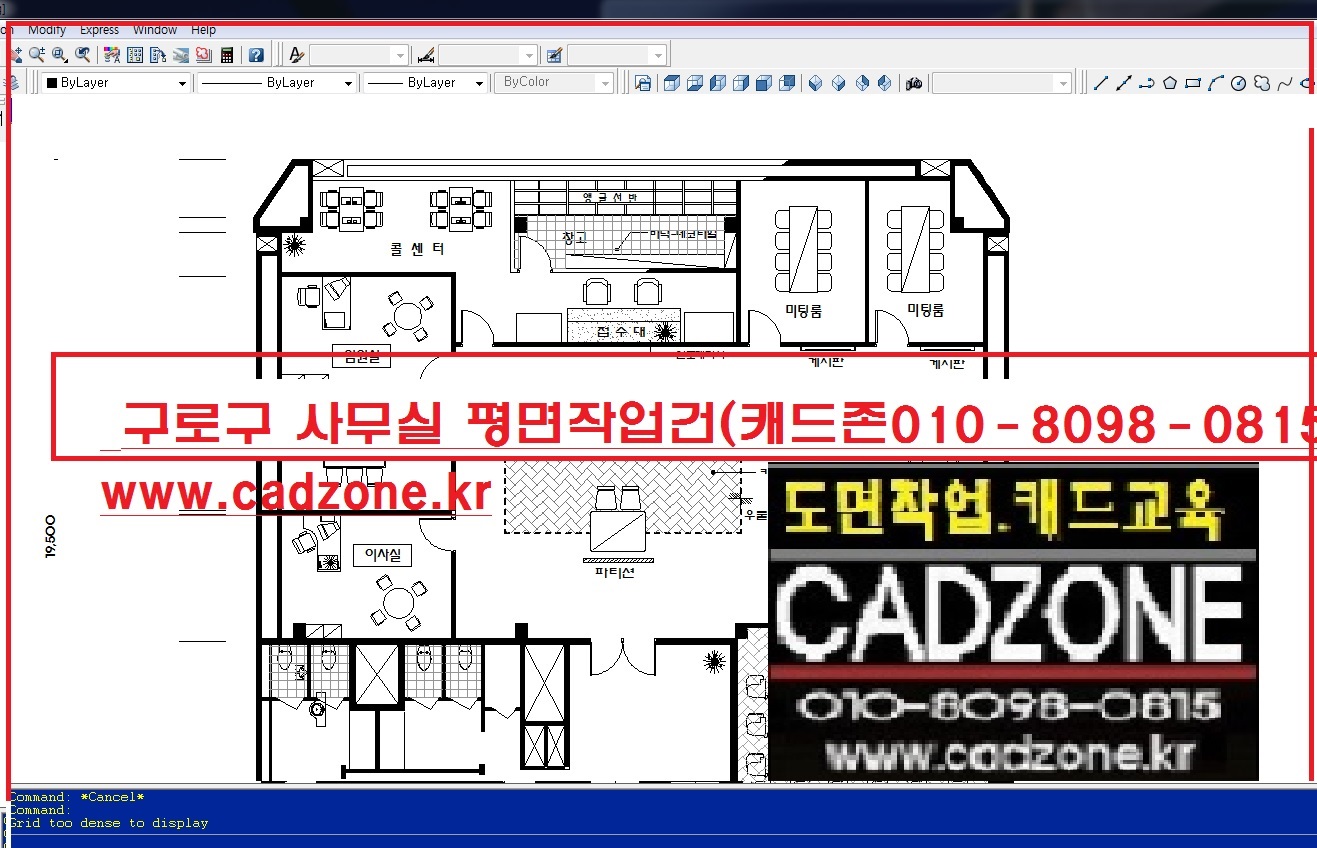Image resolution: width=1317 pixels, height=848 pixels.
Task: Expand the view selection dropdown
Action: pos(1063,83)
